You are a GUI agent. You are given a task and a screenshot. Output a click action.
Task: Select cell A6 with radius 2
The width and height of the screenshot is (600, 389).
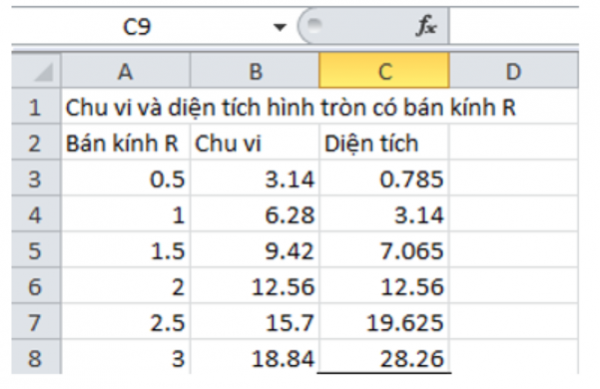[126, 286]
